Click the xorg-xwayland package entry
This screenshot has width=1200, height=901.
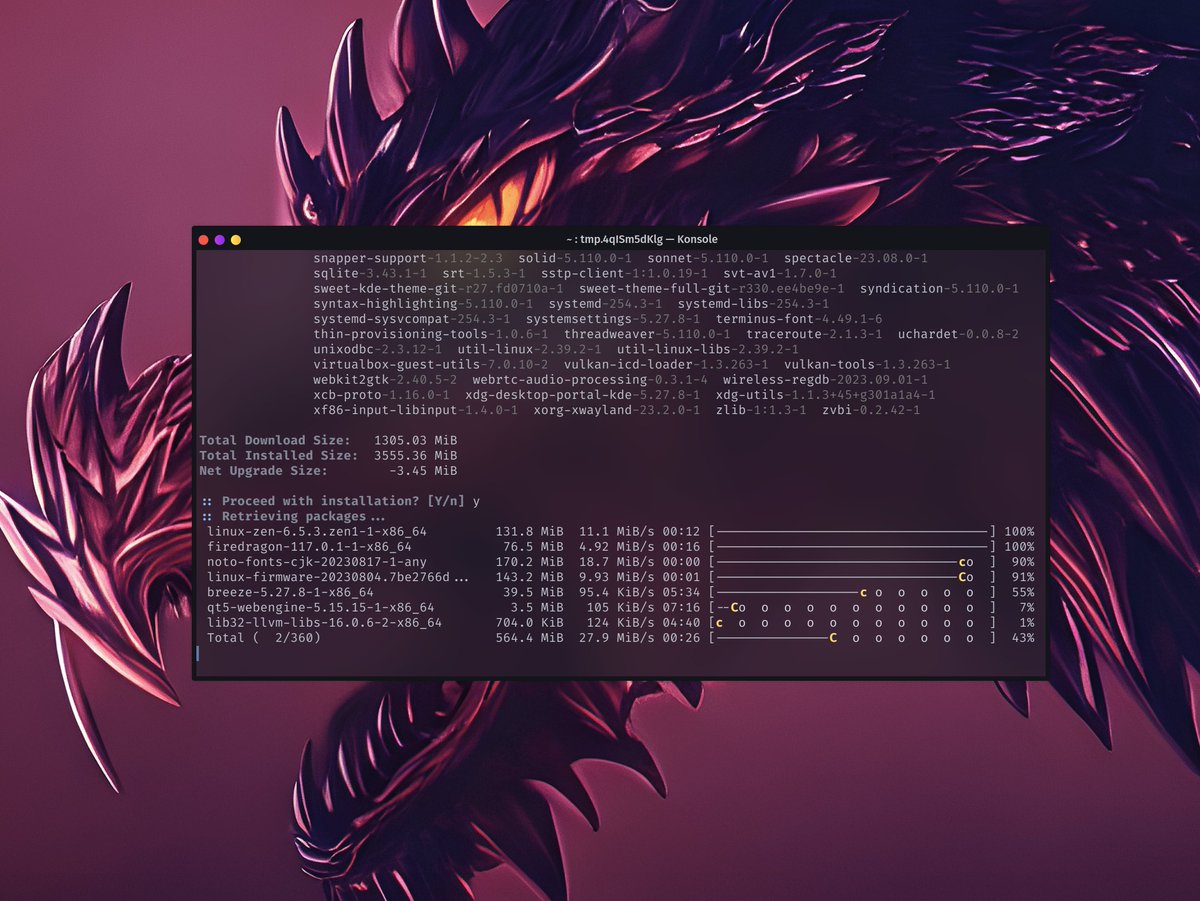tap(616, 410)
